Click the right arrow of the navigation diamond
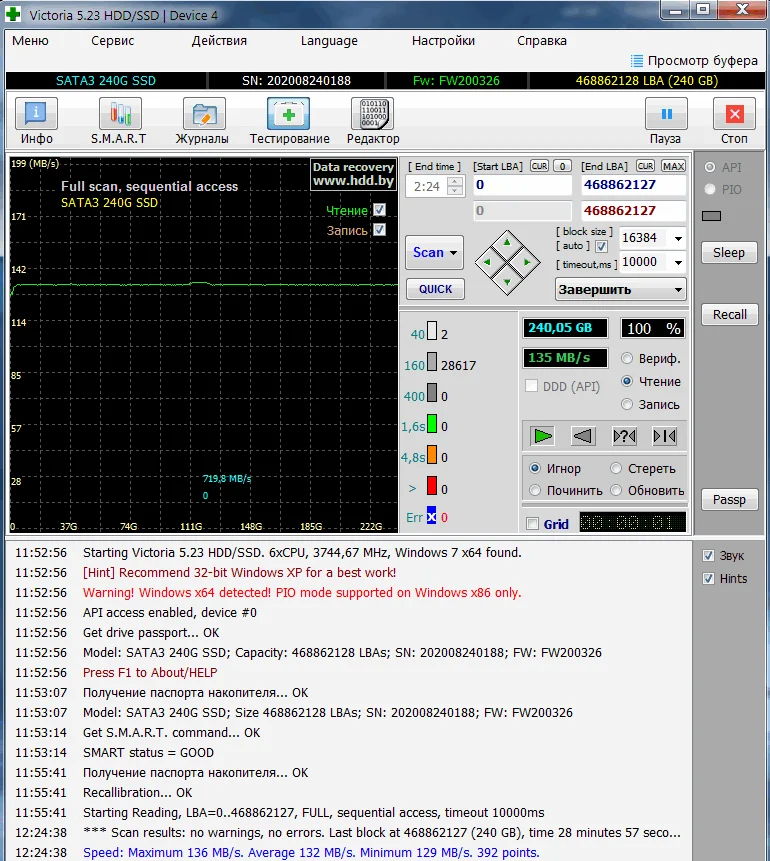Viewport: 770px width, 861px height. tap(527, 262)
